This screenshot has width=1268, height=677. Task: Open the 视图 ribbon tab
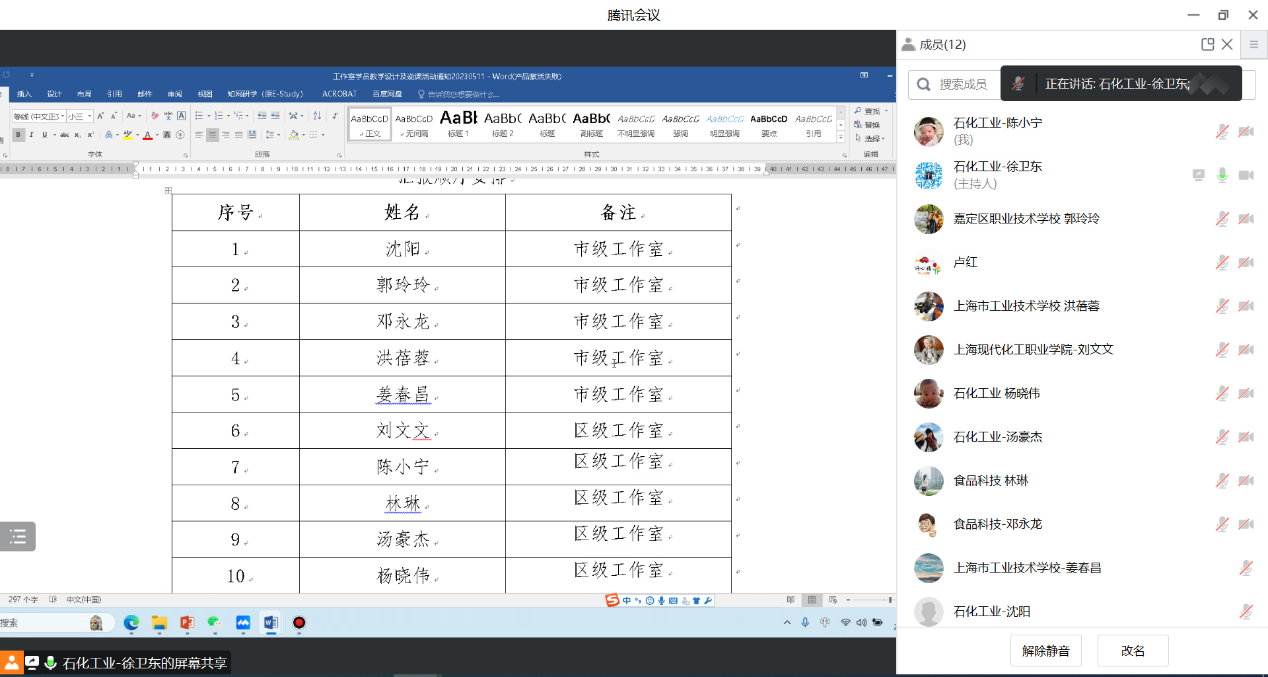point(205,94)
